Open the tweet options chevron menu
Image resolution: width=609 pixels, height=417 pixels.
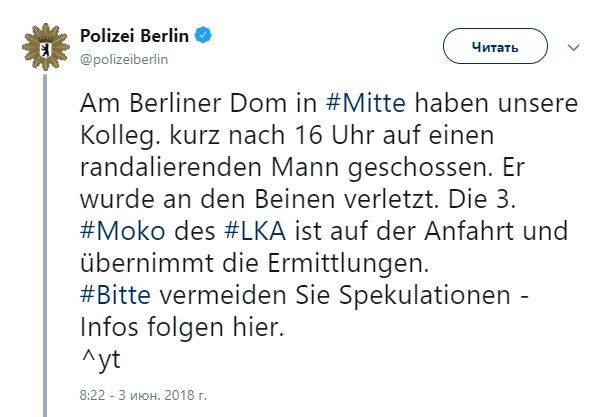[575, 46]
